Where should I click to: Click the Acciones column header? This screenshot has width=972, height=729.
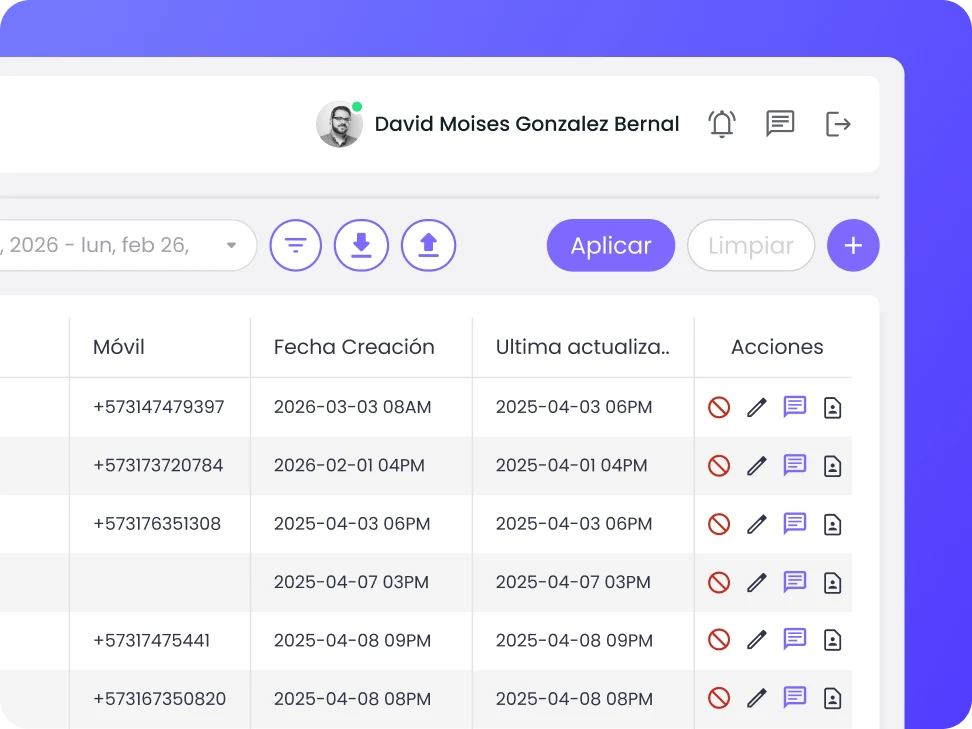click(x=777, y=347)
